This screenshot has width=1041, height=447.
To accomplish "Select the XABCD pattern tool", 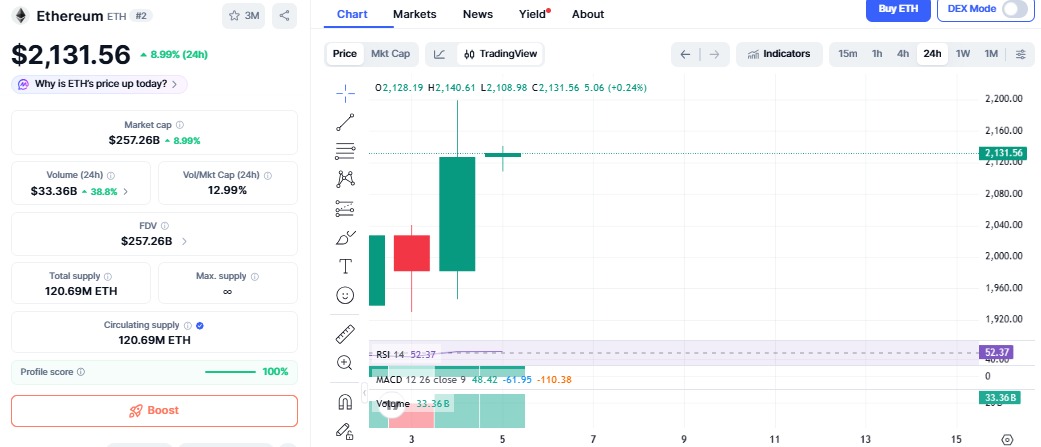I will (345, 179).
